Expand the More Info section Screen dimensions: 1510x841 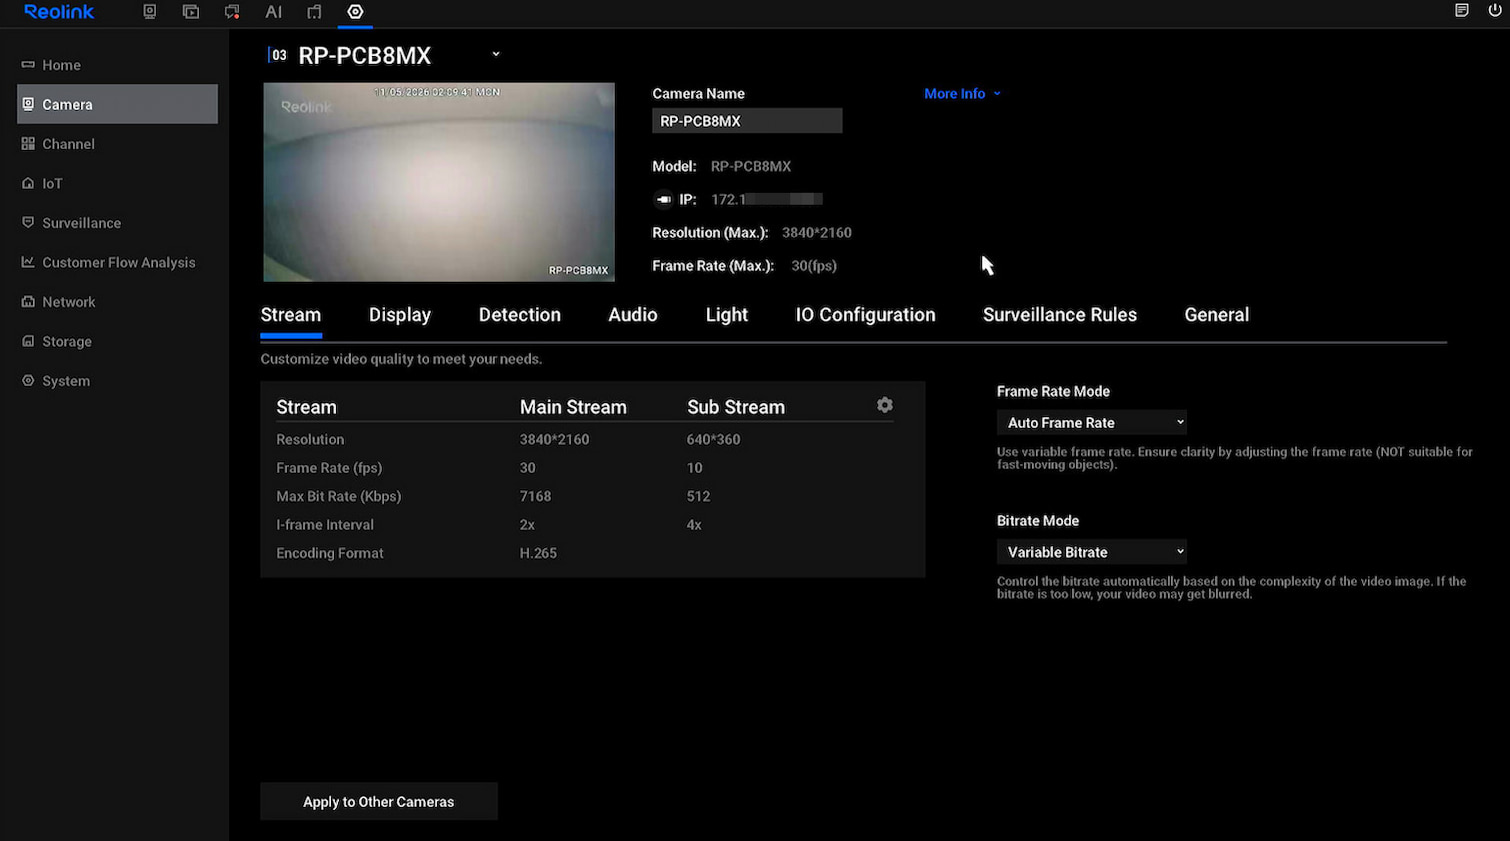pos(962,93)
